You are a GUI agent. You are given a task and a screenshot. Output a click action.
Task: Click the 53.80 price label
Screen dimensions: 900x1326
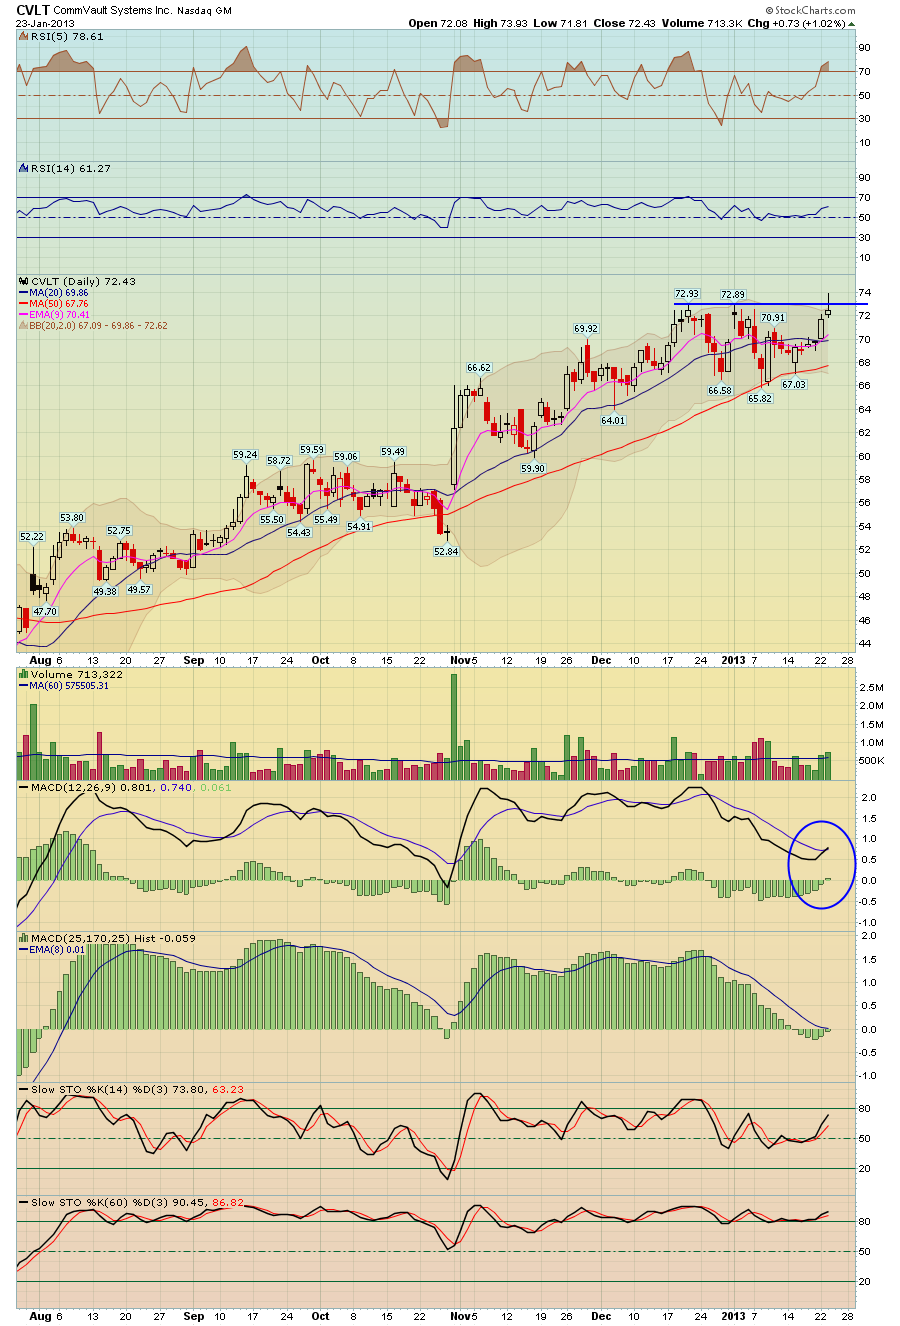(72, 518)
